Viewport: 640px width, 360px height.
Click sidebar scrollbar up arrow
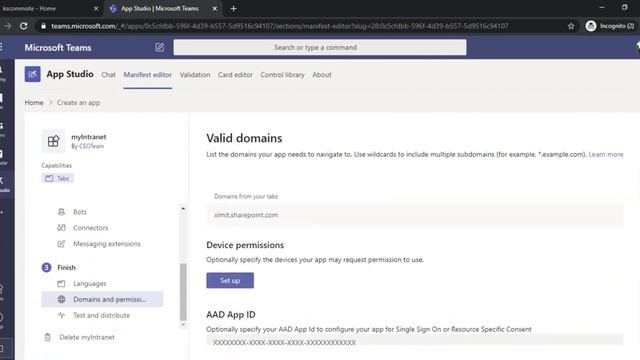(183, 209)
